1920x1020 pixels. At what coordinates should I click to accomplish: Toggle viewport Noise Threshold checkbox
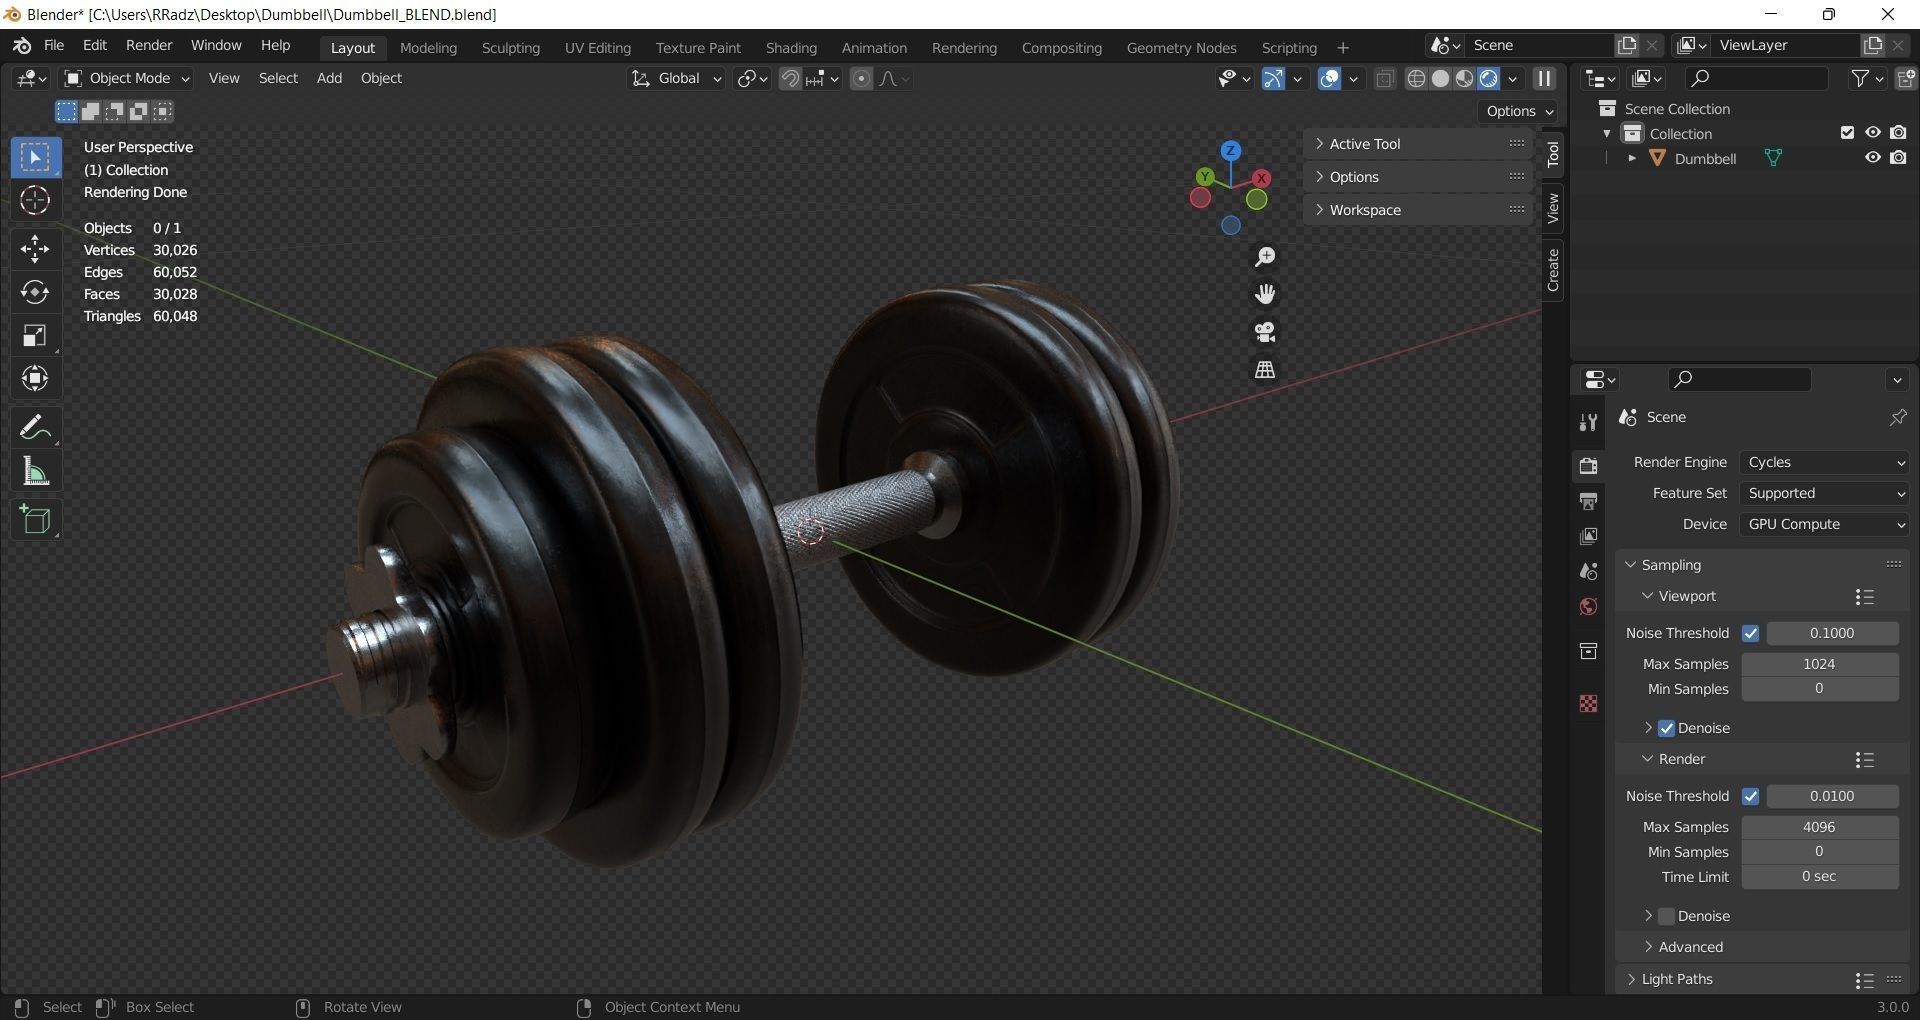[1750, 633]
